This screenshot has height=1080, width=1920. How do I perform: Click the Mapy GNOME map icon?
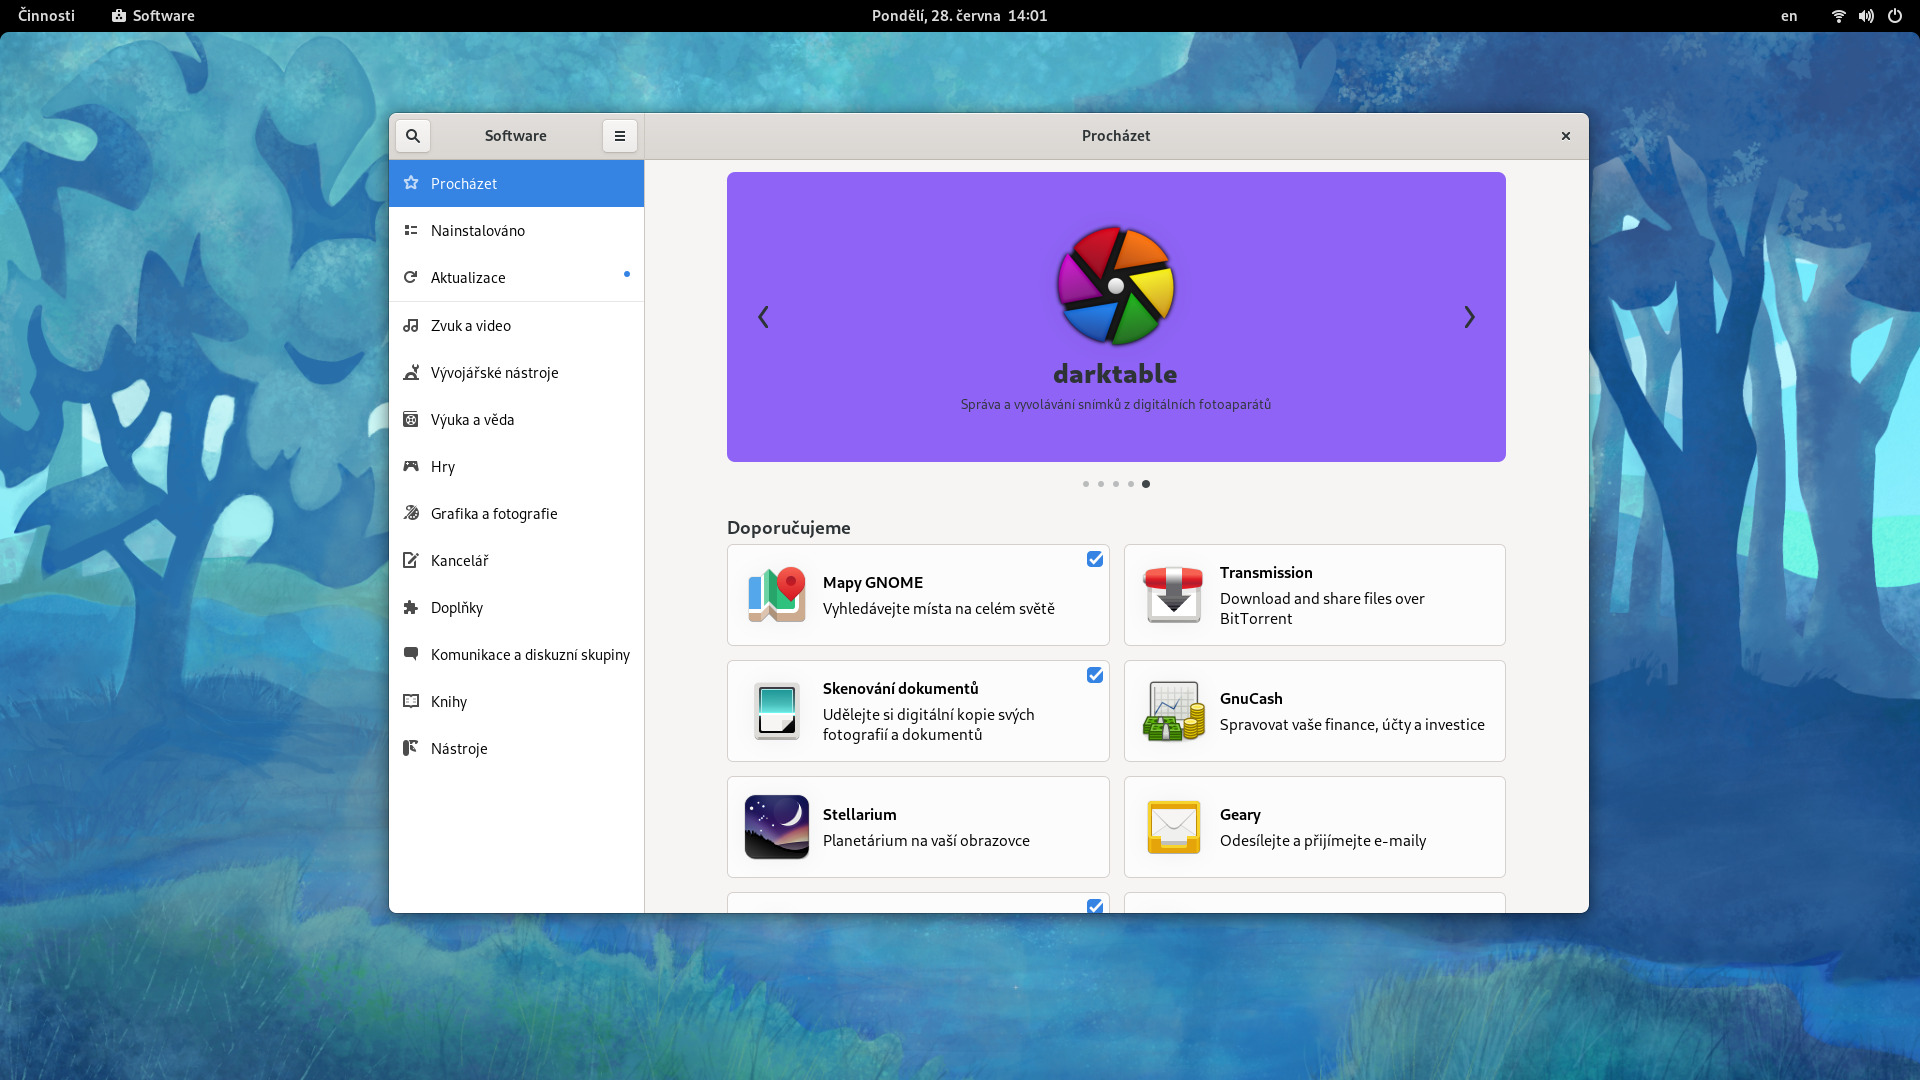[776, 595]
